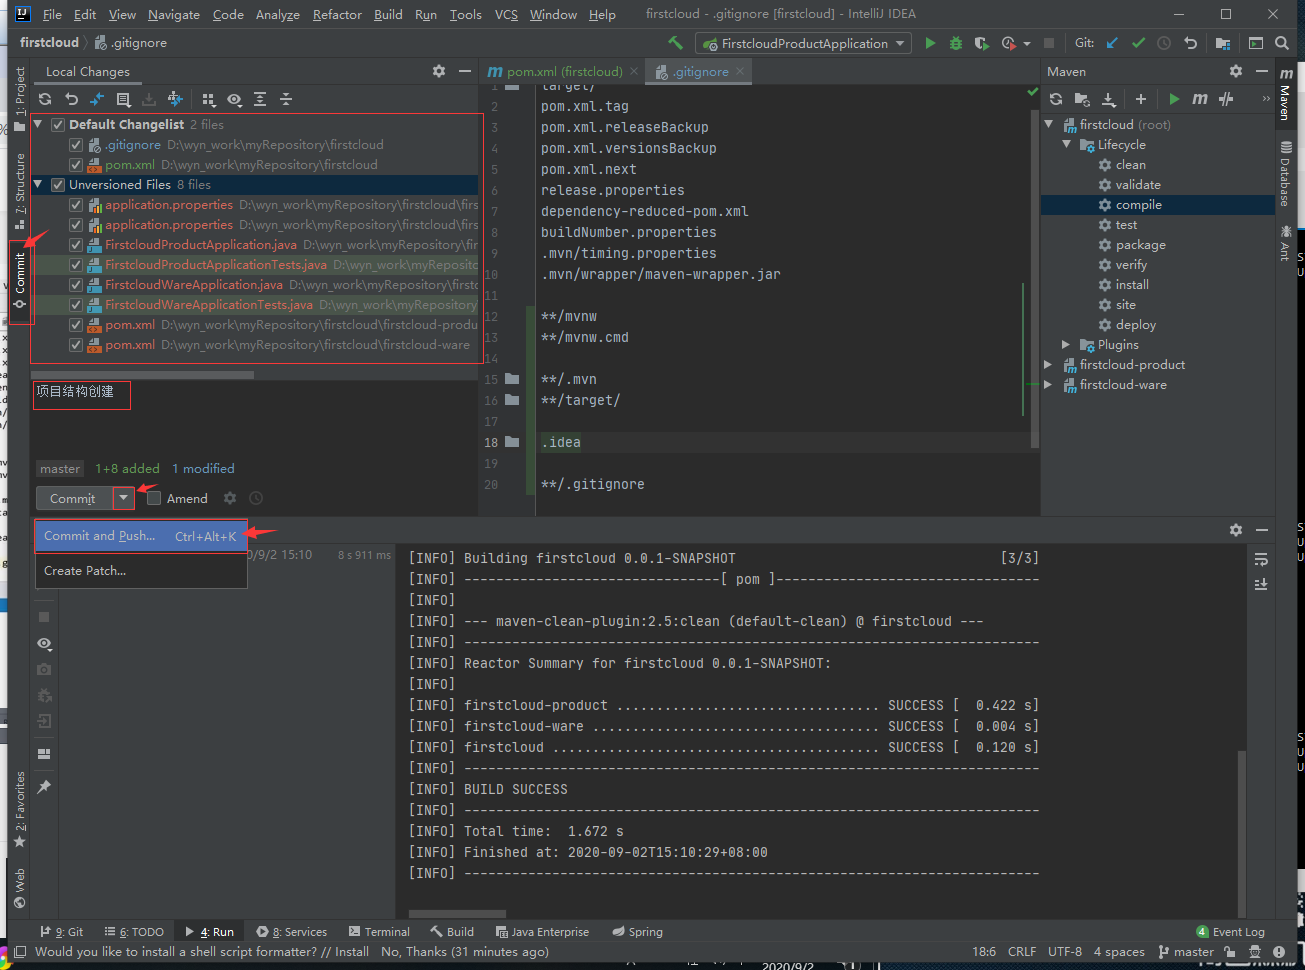Uncheck pom.xml firstcloud-ware checkbox

click(x=76, y=345)
